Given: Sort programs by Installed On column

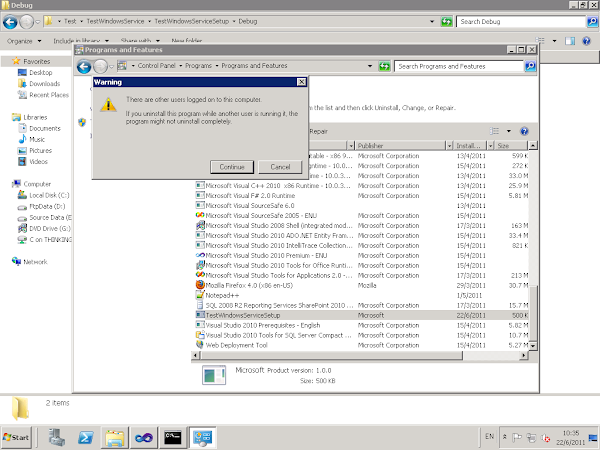Looking at the screenshot, I should [470, 145].
